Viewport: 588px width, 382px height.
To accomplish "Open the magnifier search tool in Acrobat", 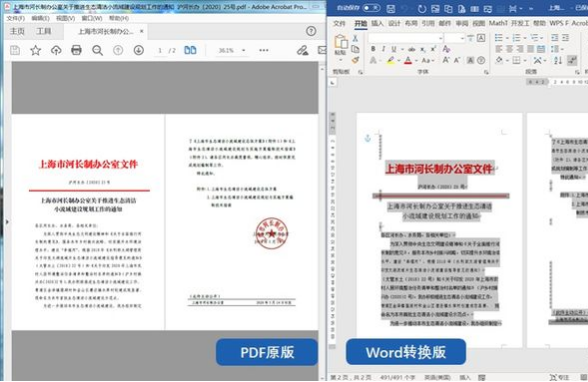I will pos(98,50).
